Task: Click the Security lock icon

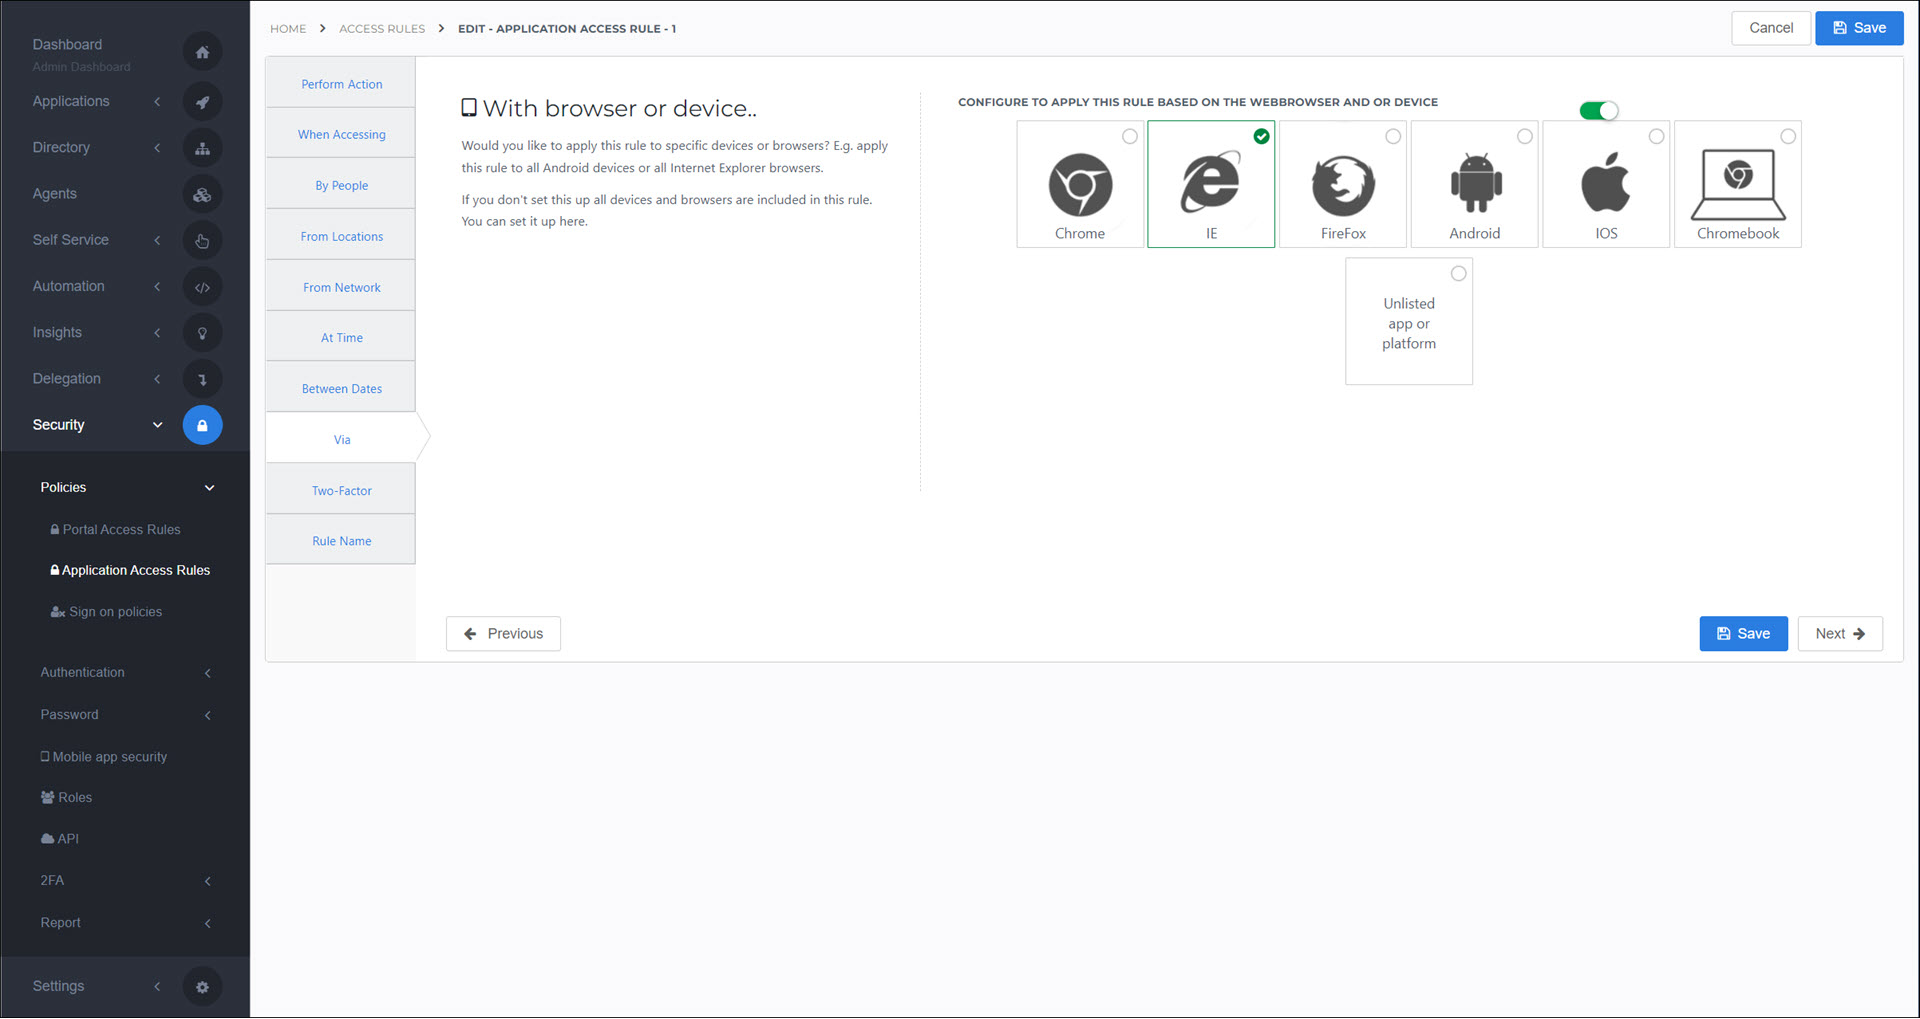Action: [x=202, y=425]
